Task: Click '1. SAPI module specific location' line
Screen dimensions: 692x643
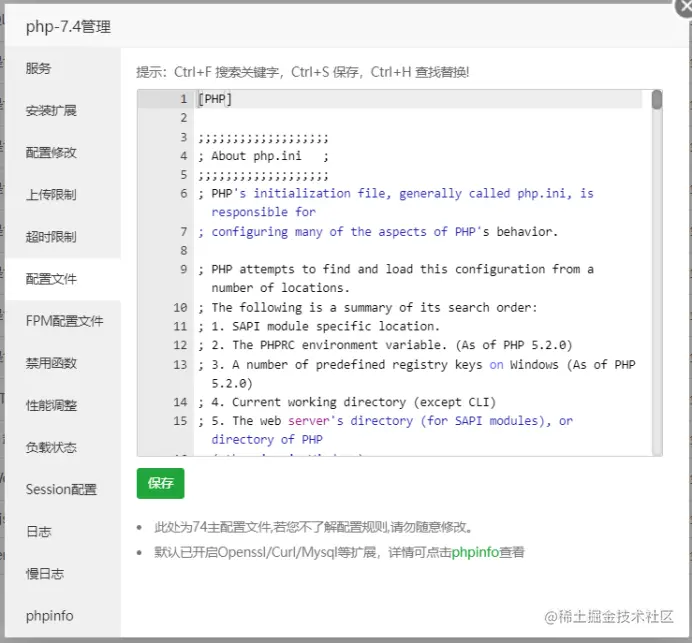Action: (319, 326)
